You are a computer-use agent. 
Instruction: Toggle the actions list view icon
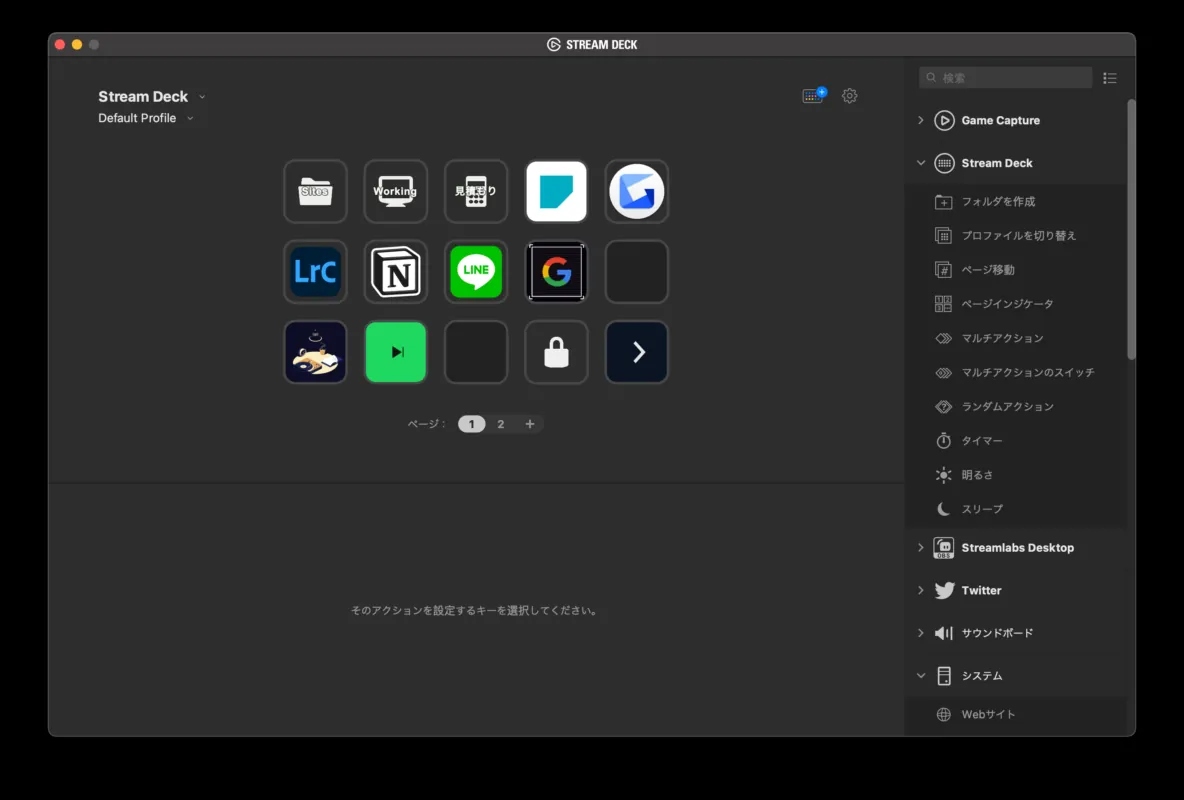[x=1110, y=78]
